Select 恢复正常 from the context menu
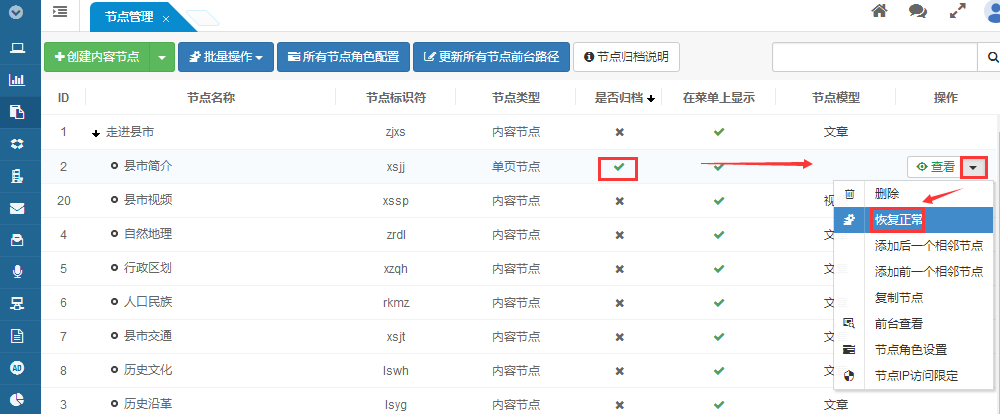The height and width of the screenshot is (414, 1000). (x=899, y=220)
